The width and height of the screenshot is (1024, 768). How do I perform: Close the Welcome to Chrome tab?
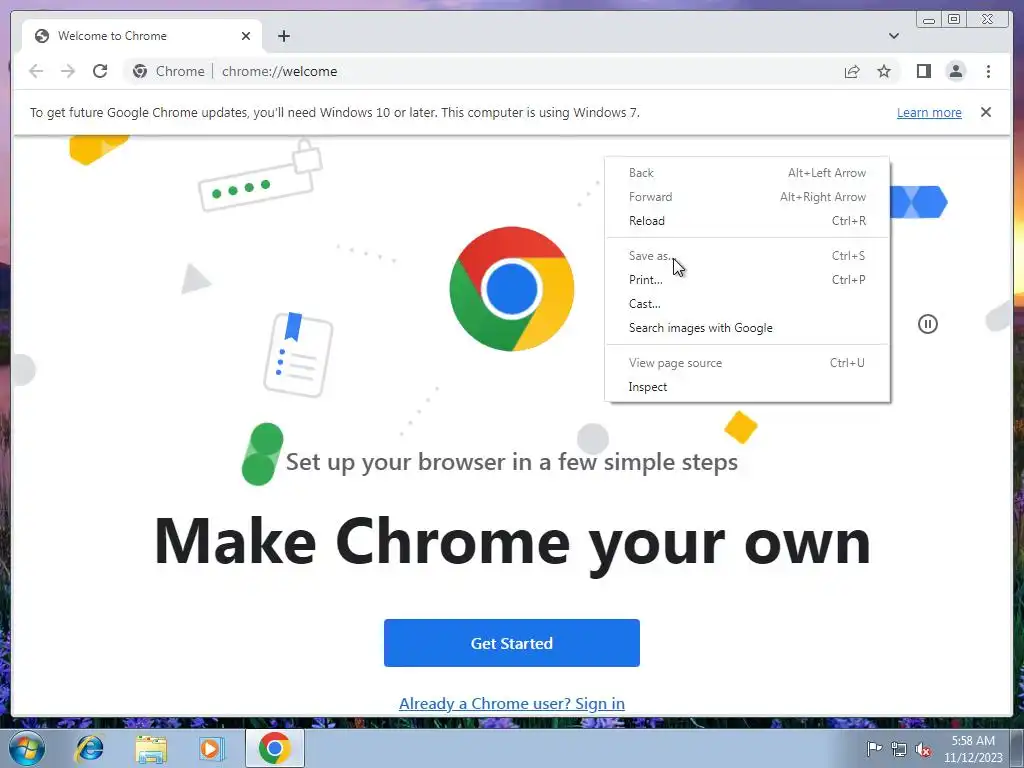tap(246, 36)
